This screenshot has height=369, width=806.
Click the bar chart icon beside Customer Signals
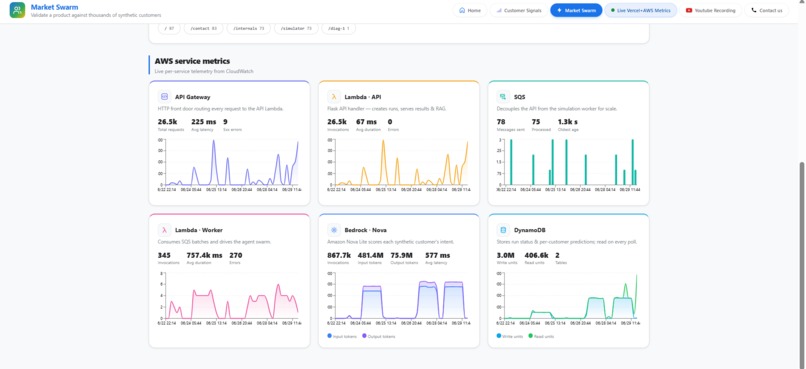coord(499,10)
